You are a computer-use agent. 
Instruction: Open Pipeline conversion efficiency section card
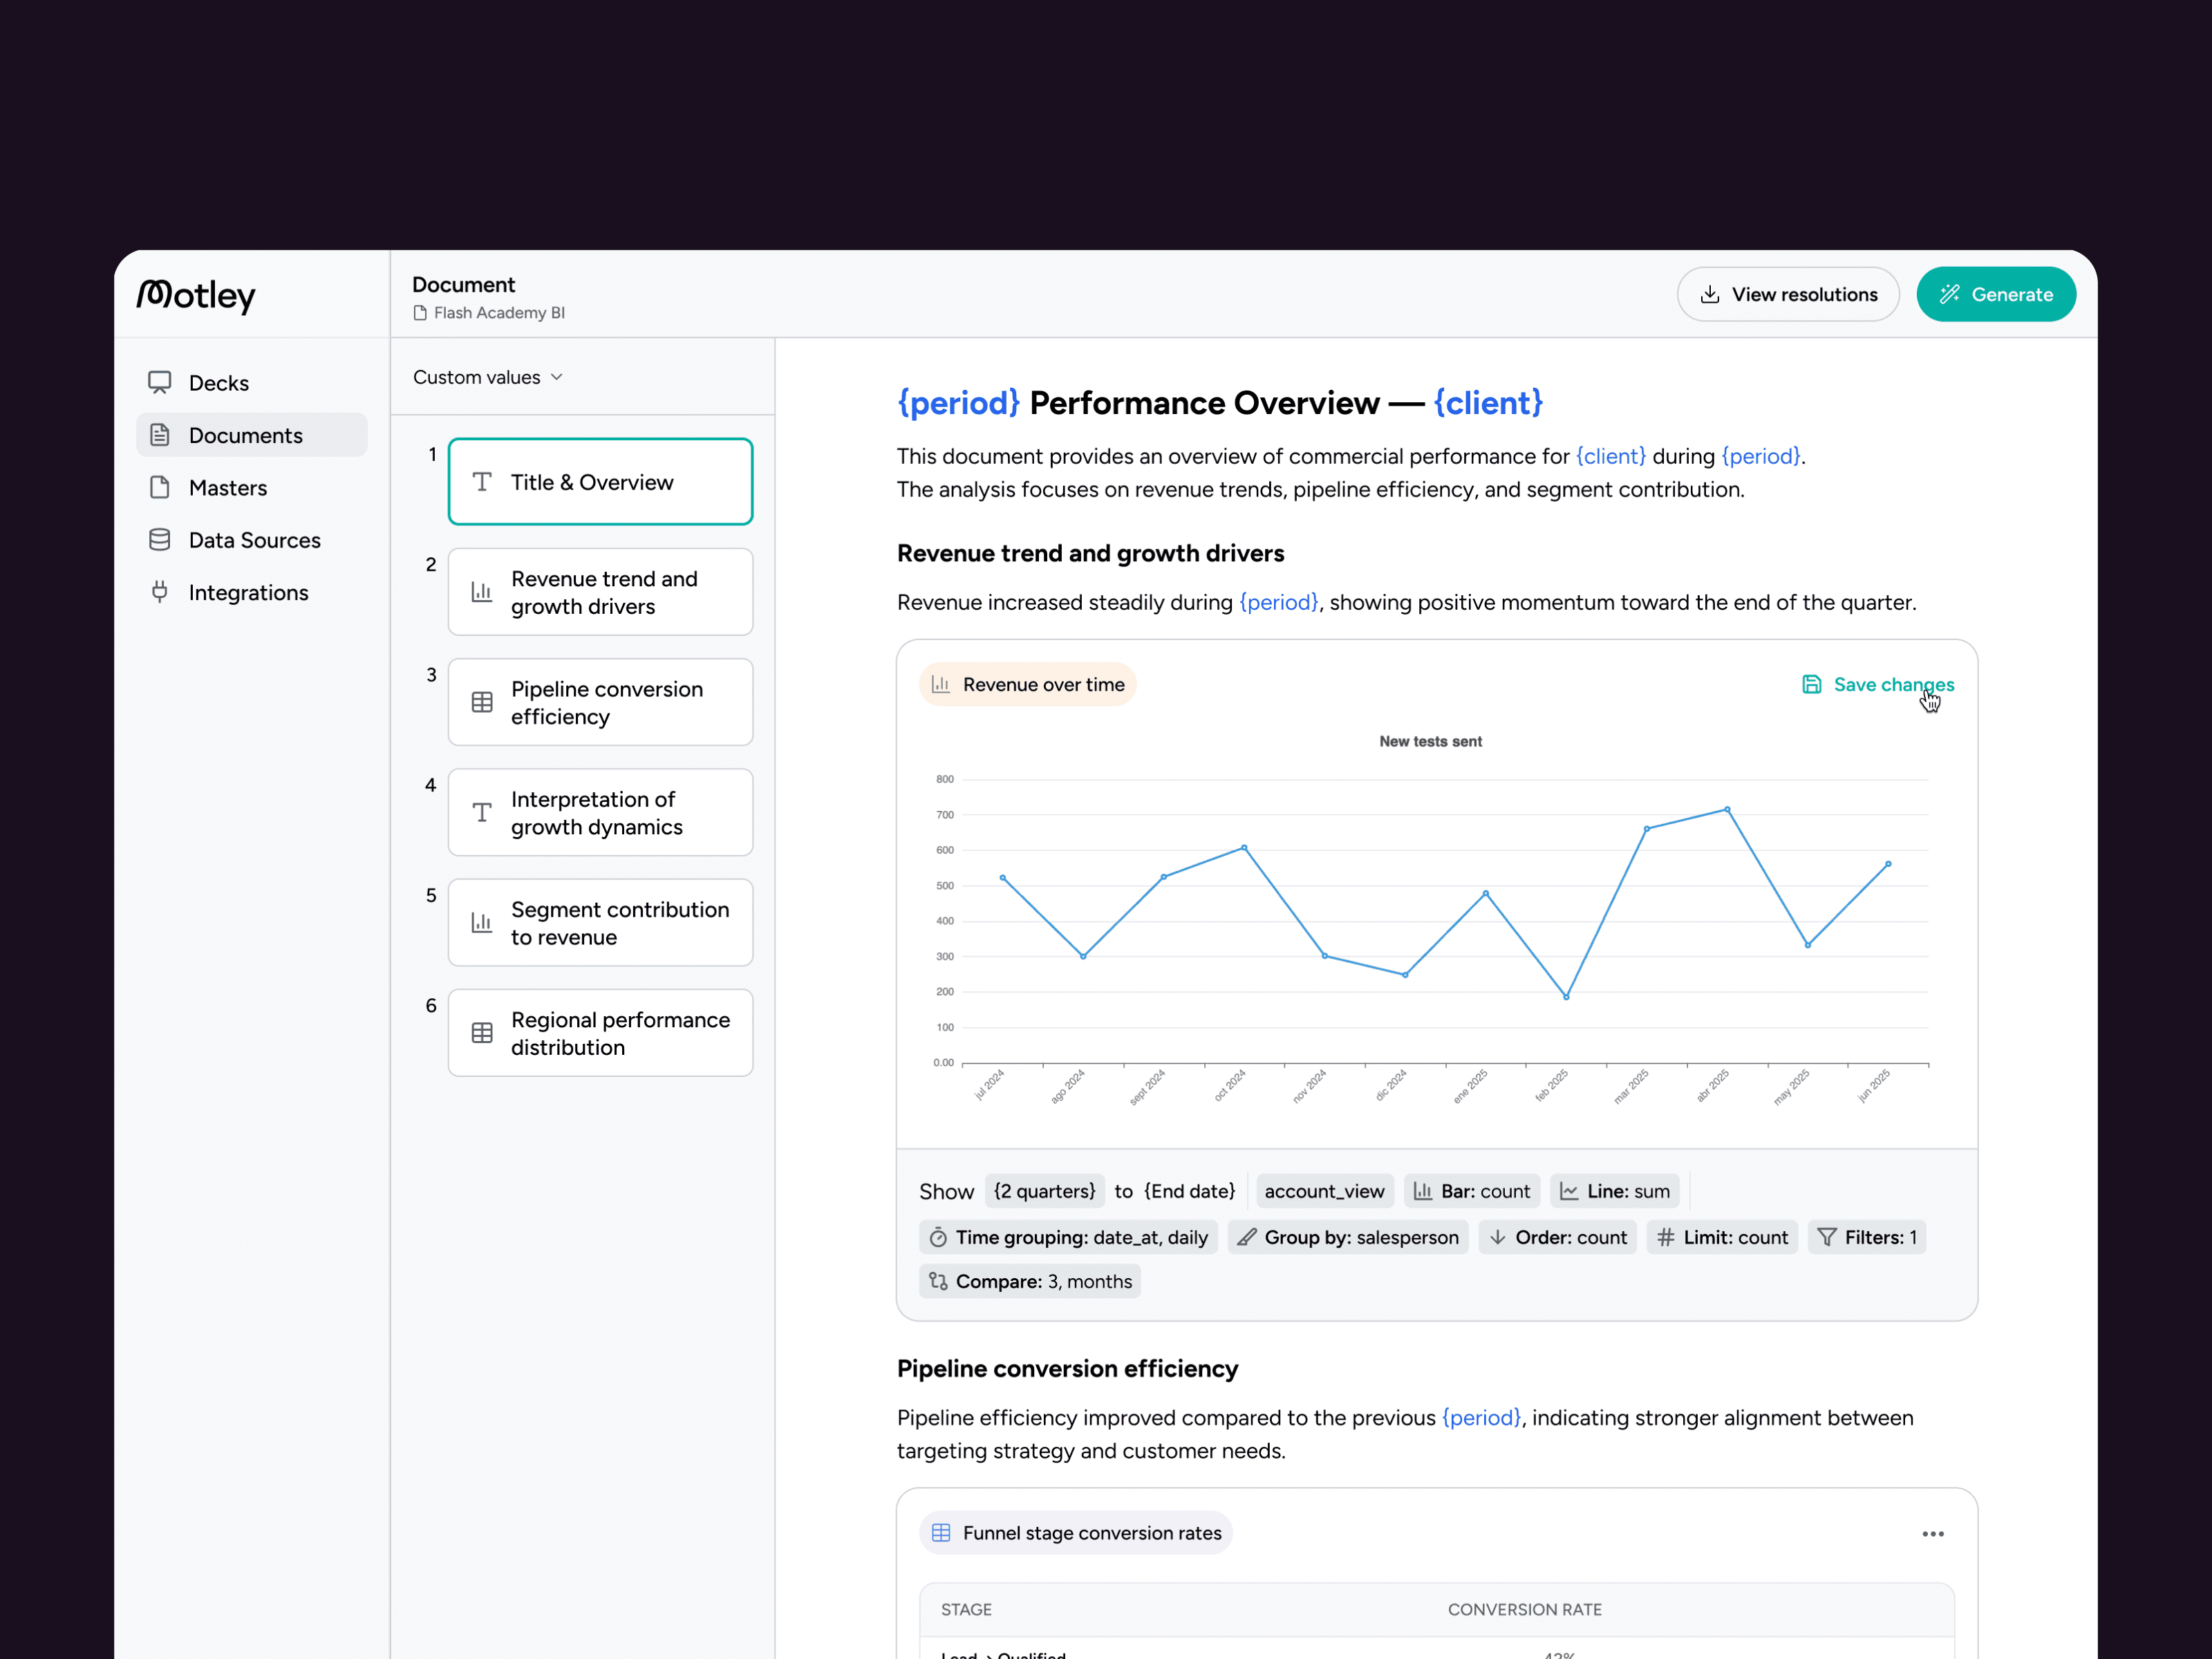(x=600, y=702)
